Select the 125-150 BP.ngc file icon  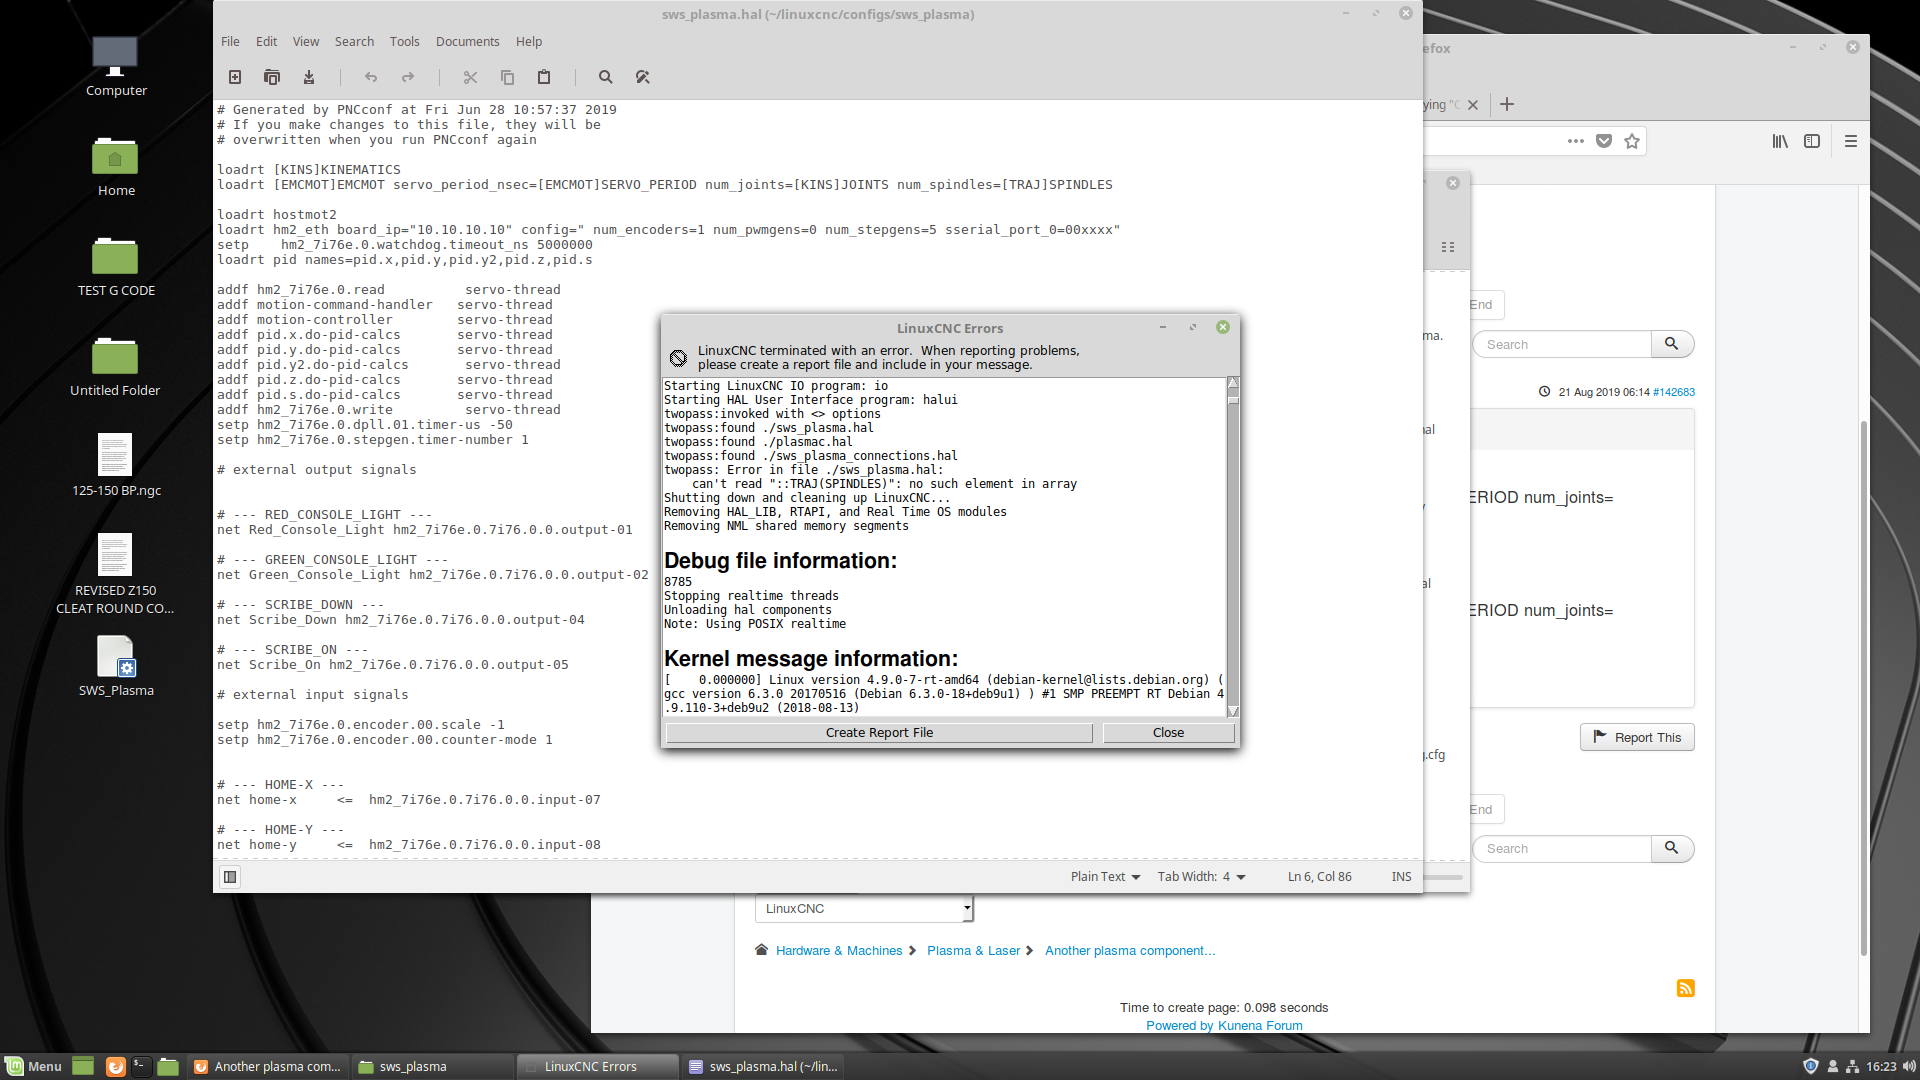coord(116,466)
